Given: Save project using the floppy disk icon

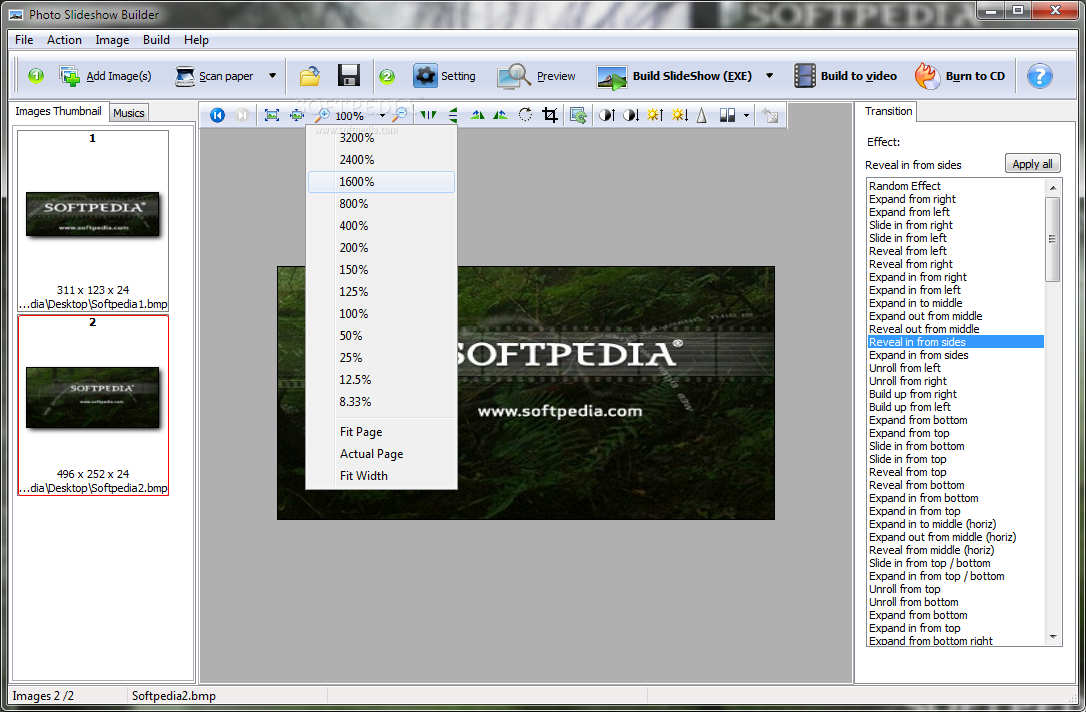Looking at the screenshot, I should (348, 75).
